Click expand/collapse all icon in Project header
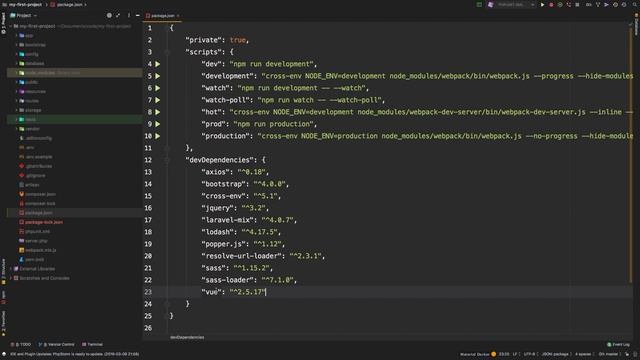This screenshot has width=640, height=360. [118, 16]
